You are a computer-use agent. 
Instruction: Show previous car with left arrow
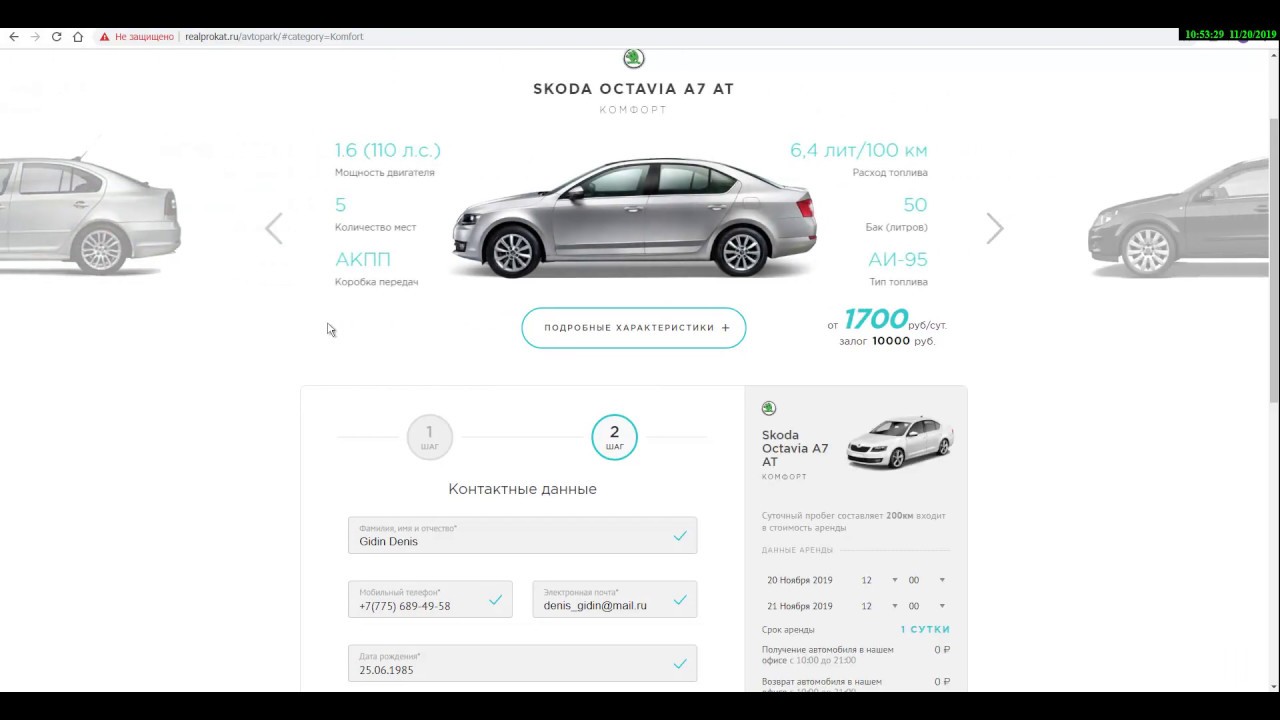(274, 229)
